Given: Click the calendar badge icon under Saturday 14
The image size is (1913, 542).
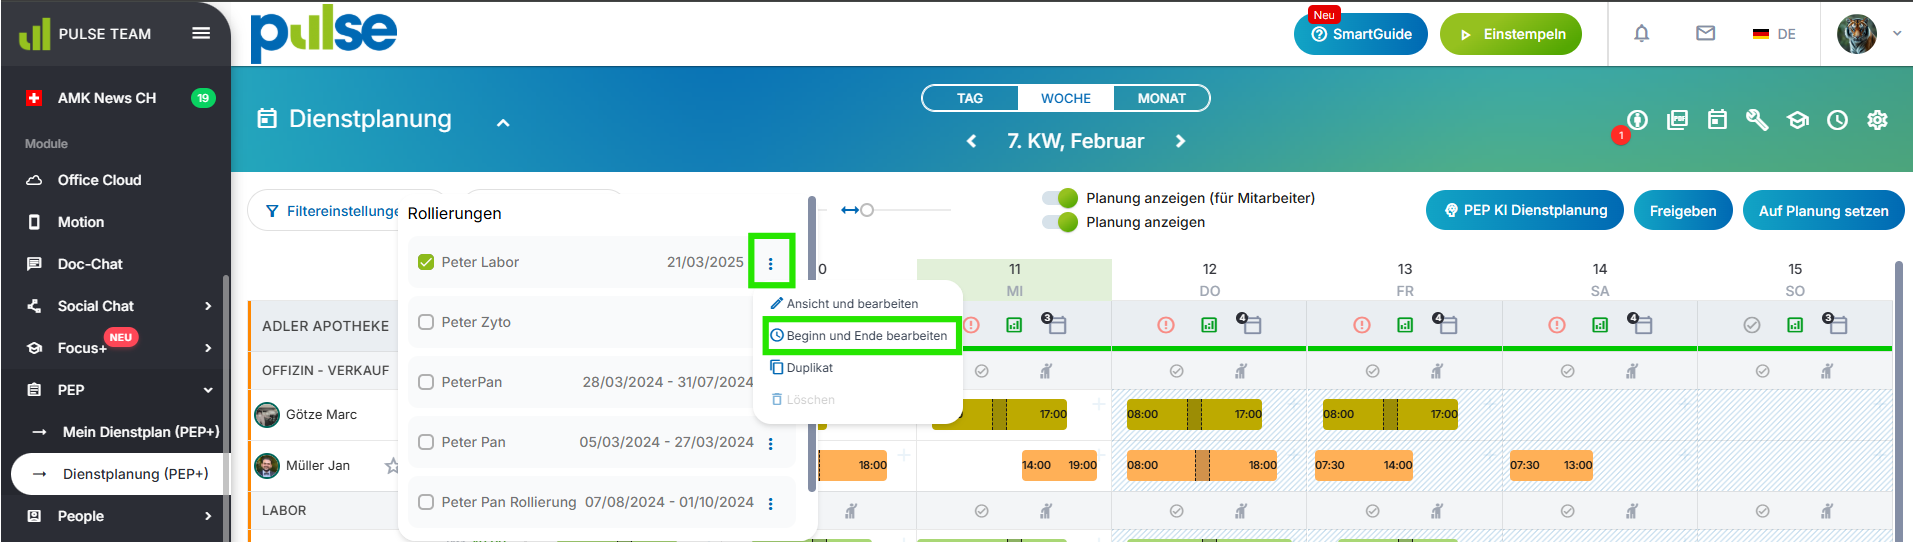Looking at the screenshot, I should click(x=1640, y=323).
